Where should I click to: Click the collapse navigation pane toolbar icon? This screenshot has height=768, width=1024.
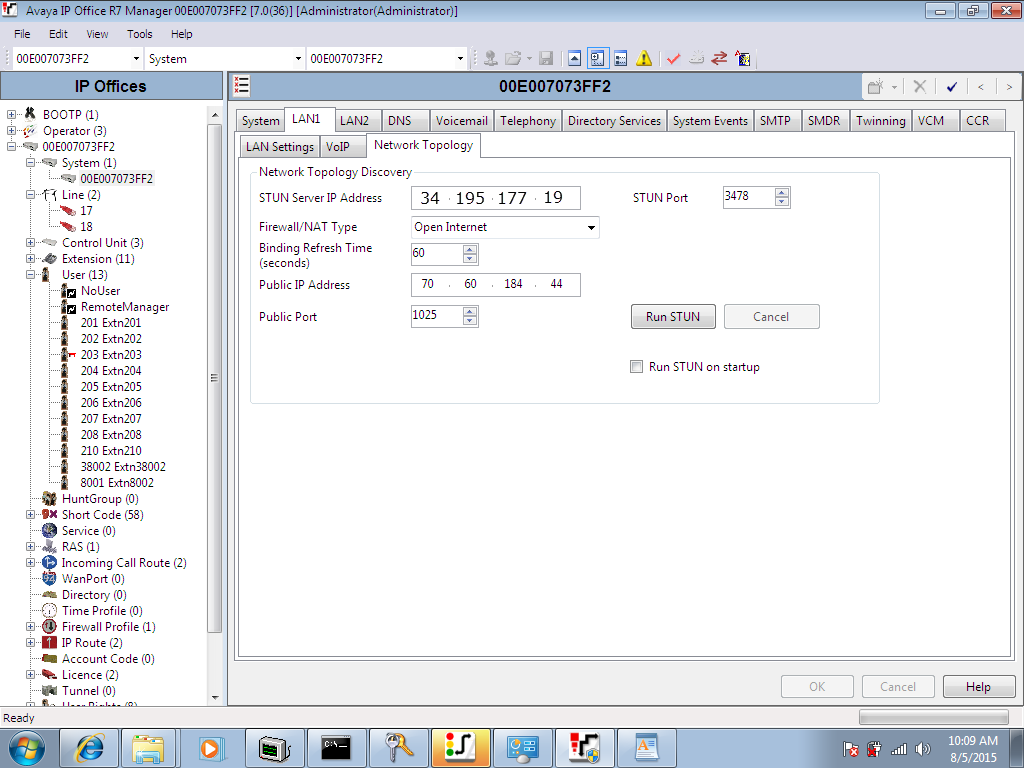click(x=574, y=59)
